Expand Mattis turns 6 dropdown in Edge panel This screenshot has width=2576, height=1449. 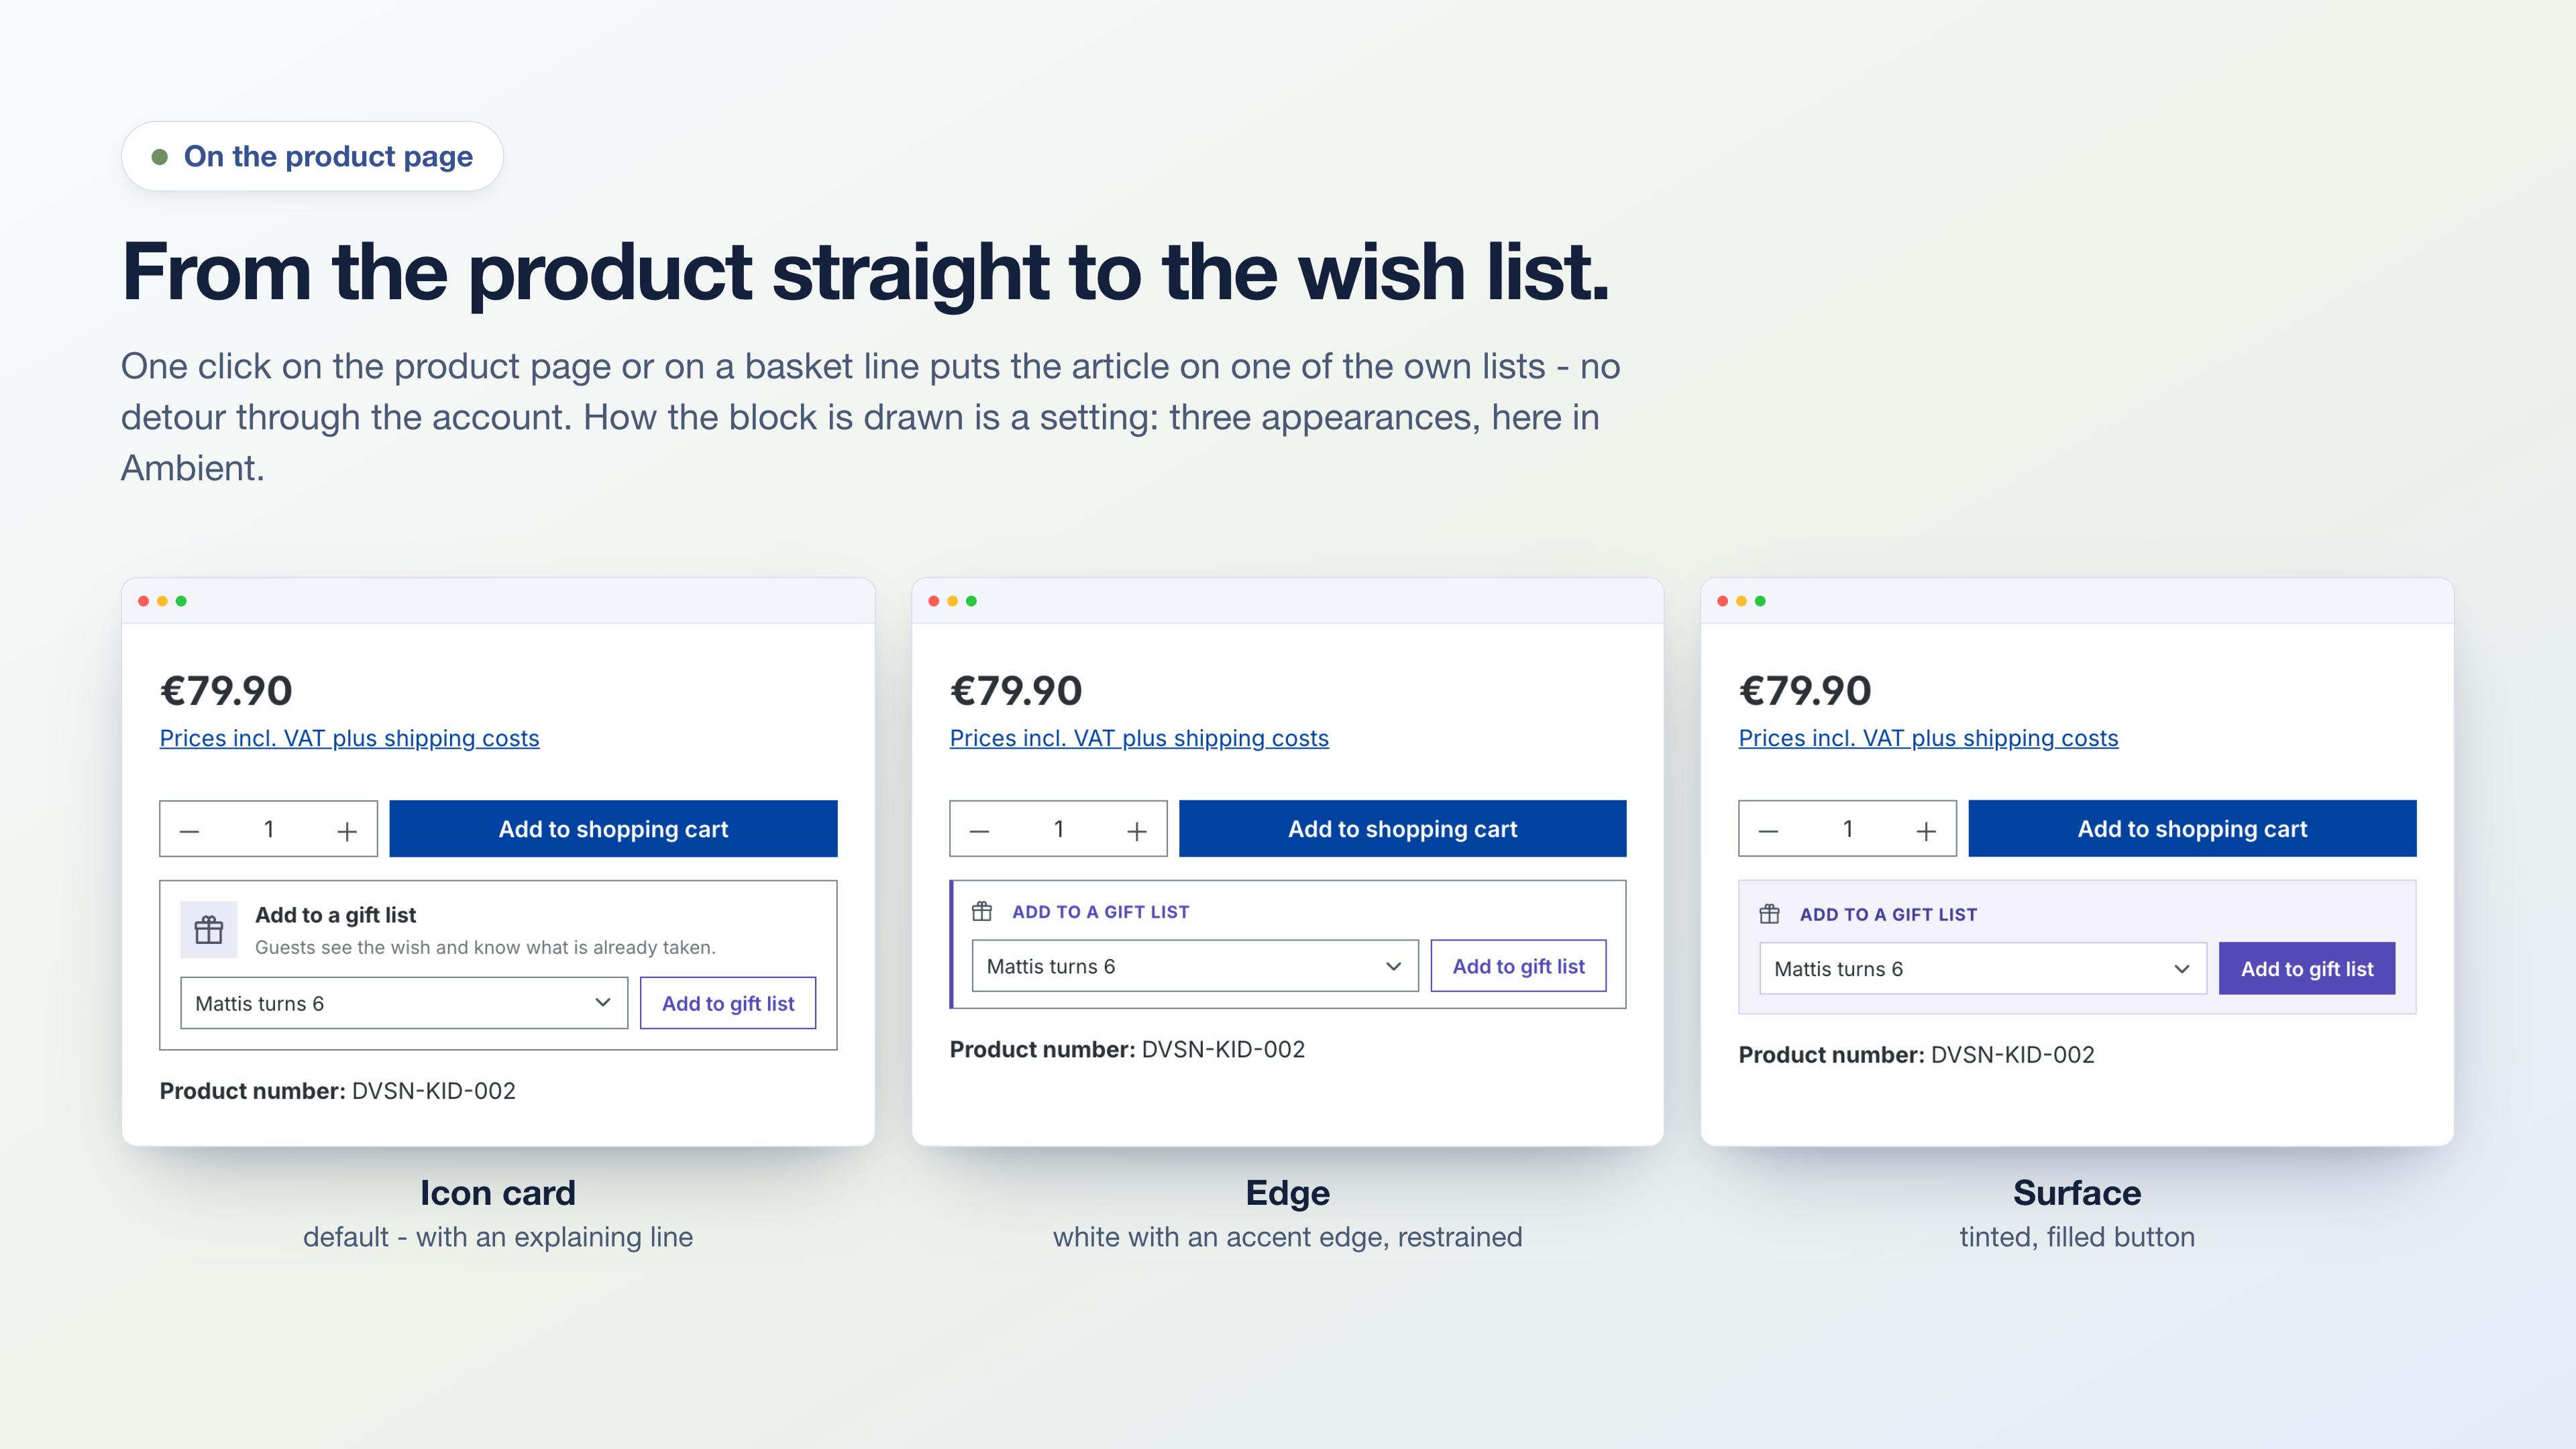[x=1194, y=966]
